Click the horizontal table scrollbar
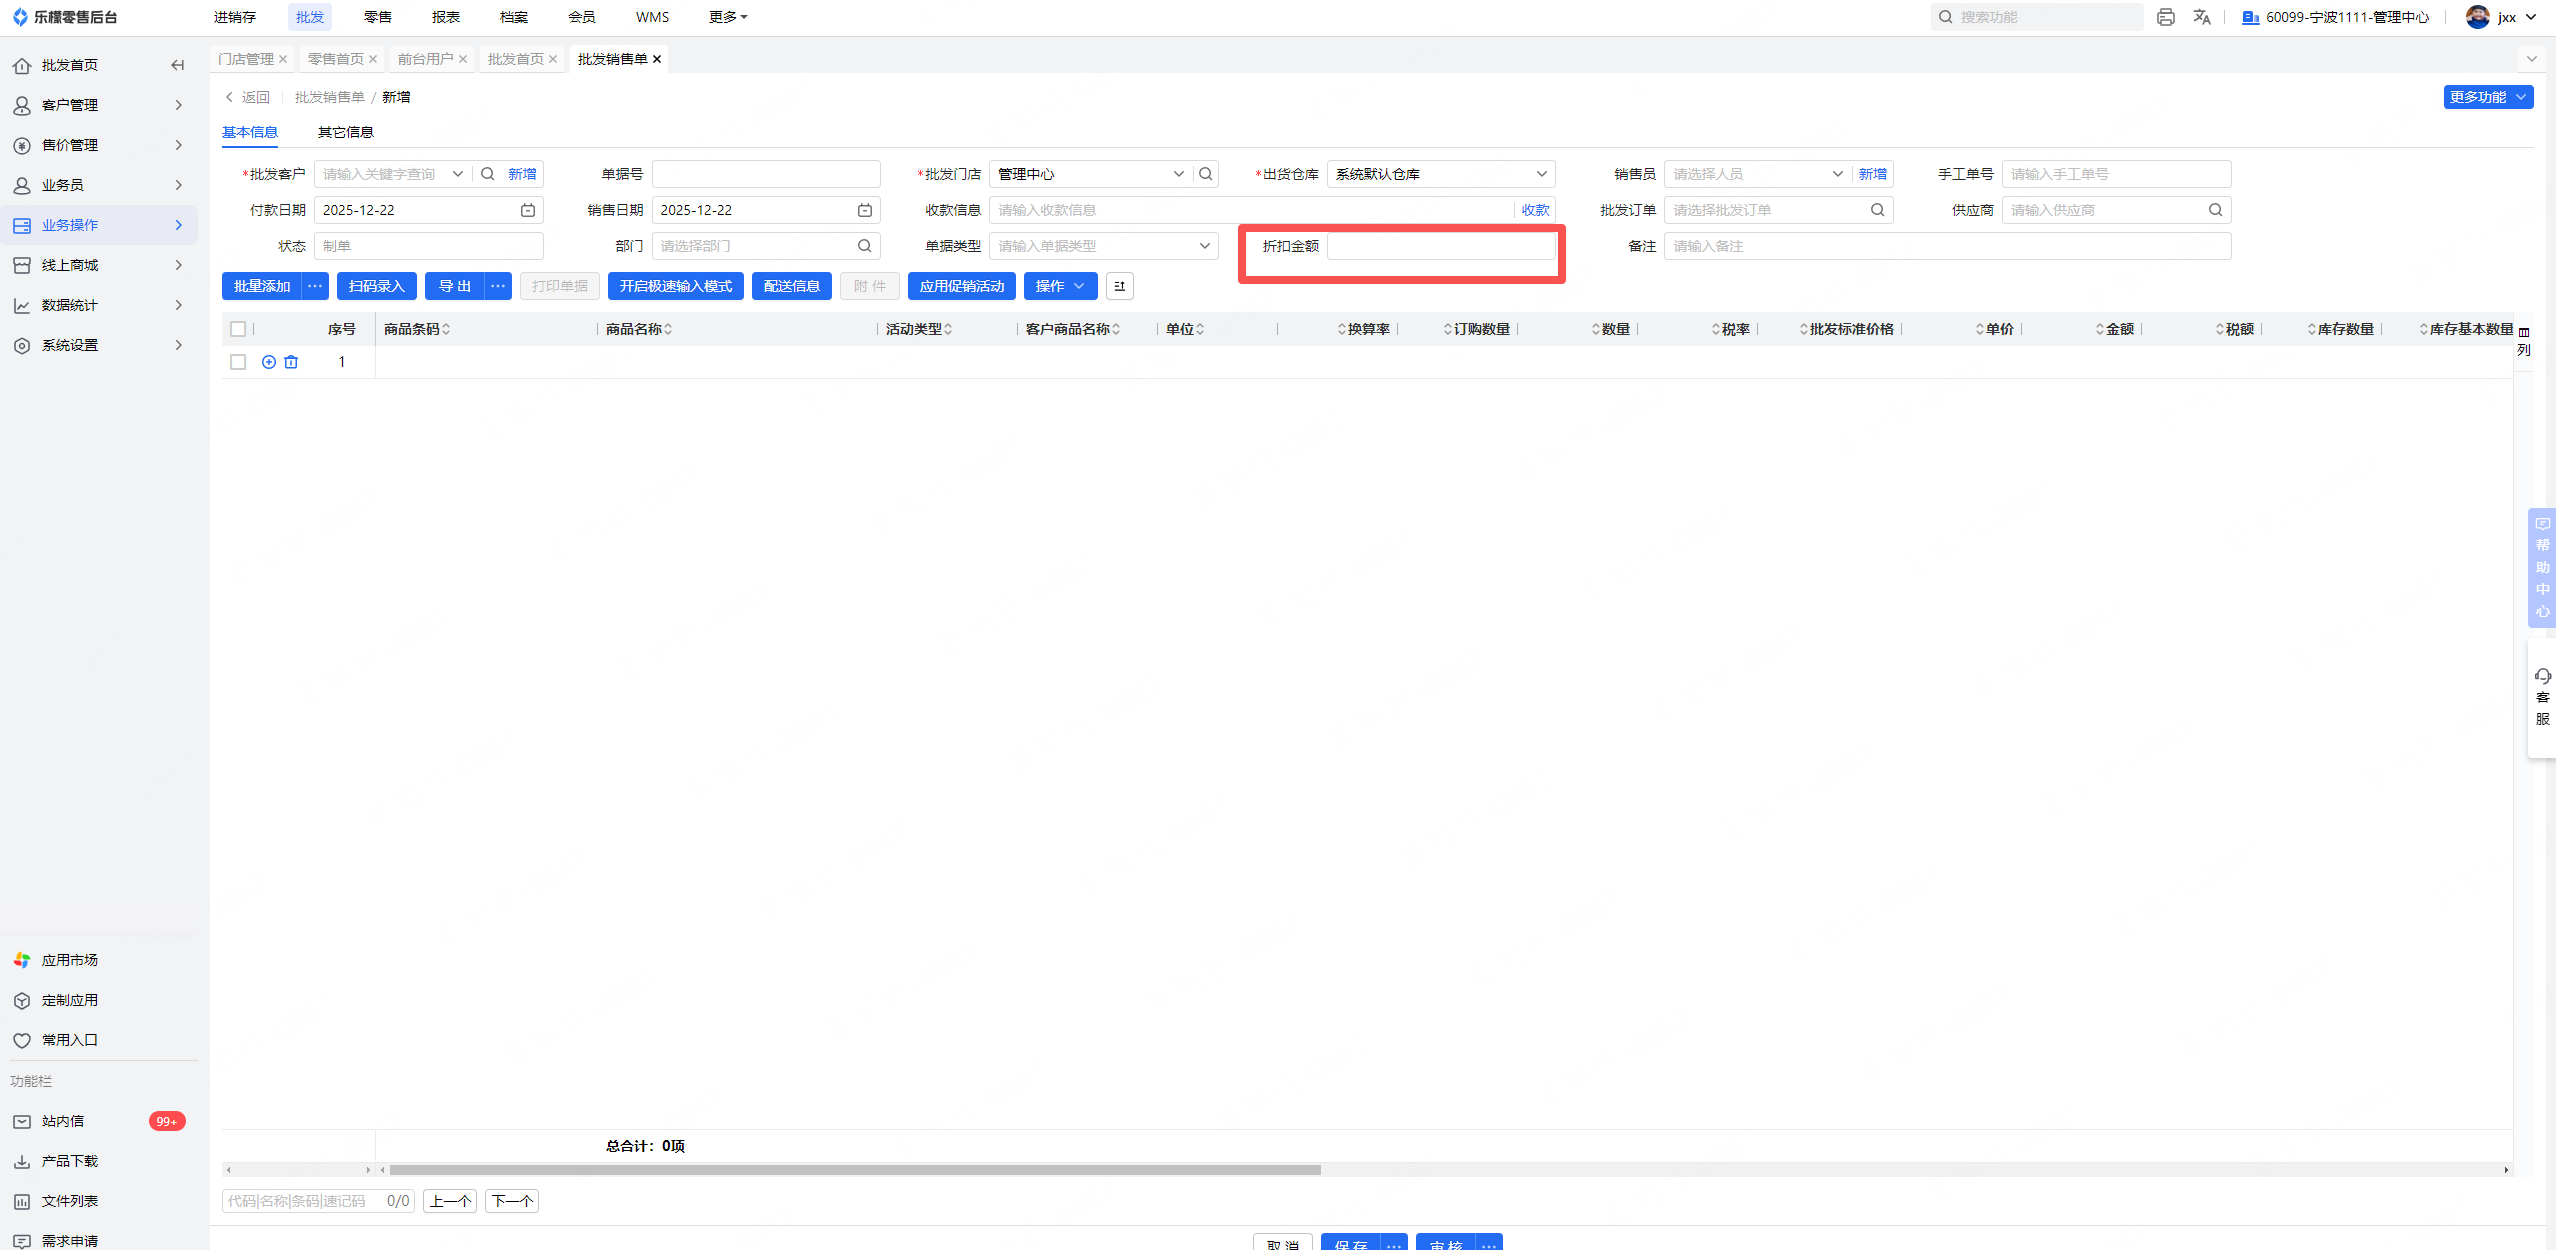Image resolution: width=2556 pixels, height=1250 pixels. [855, 1169]
